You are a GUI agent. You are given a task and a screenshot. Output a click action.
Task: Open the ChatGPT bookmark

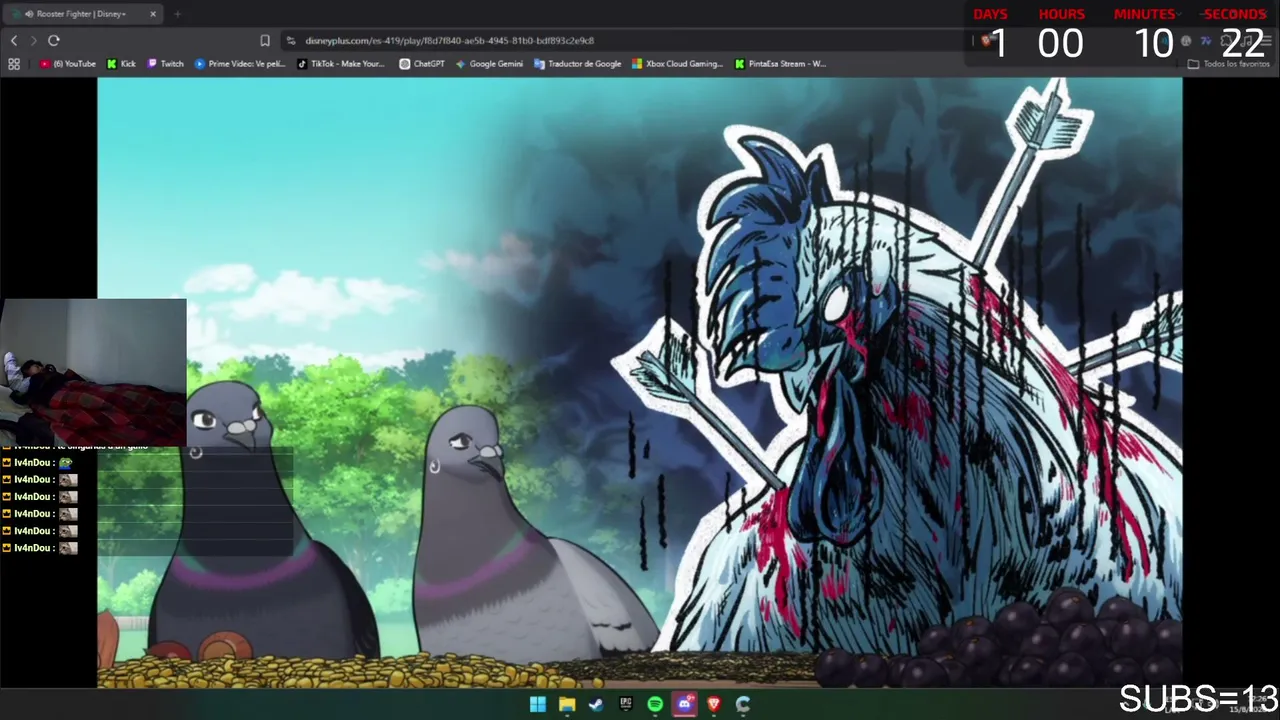pos(422,64)
